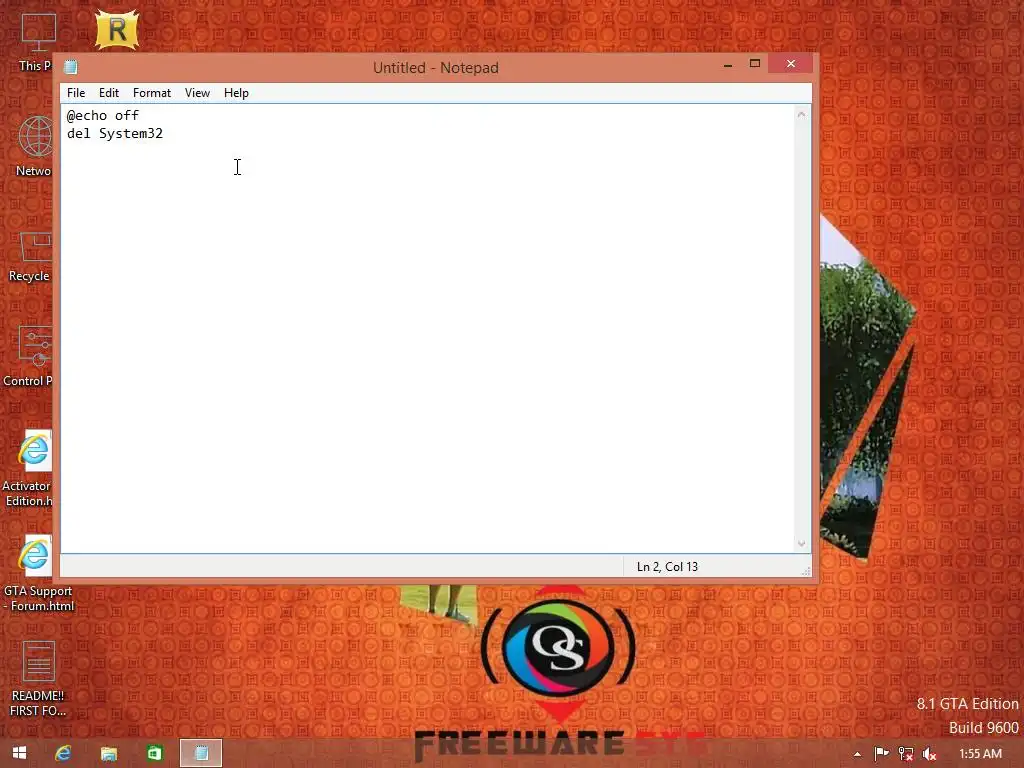Maximize the Notepad window

click(755, 63)
